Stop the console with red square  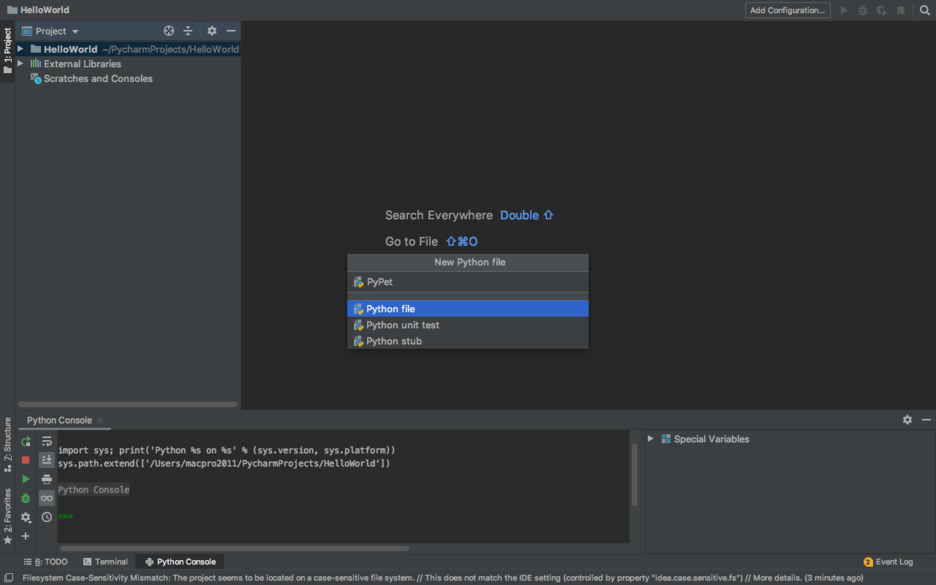click(26, 460)
